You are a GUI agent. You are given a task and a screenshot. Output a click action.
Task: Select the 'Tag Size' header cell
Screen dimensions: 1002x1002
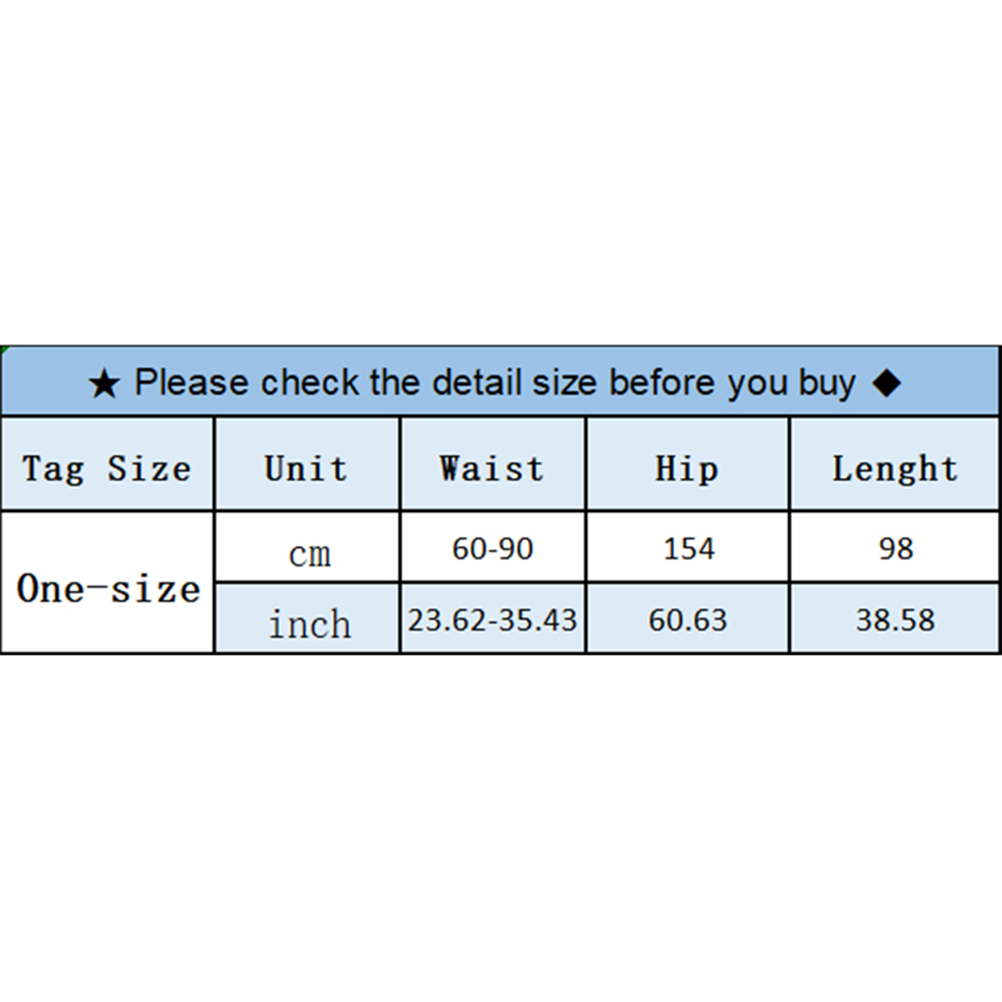tap(107, 468)
